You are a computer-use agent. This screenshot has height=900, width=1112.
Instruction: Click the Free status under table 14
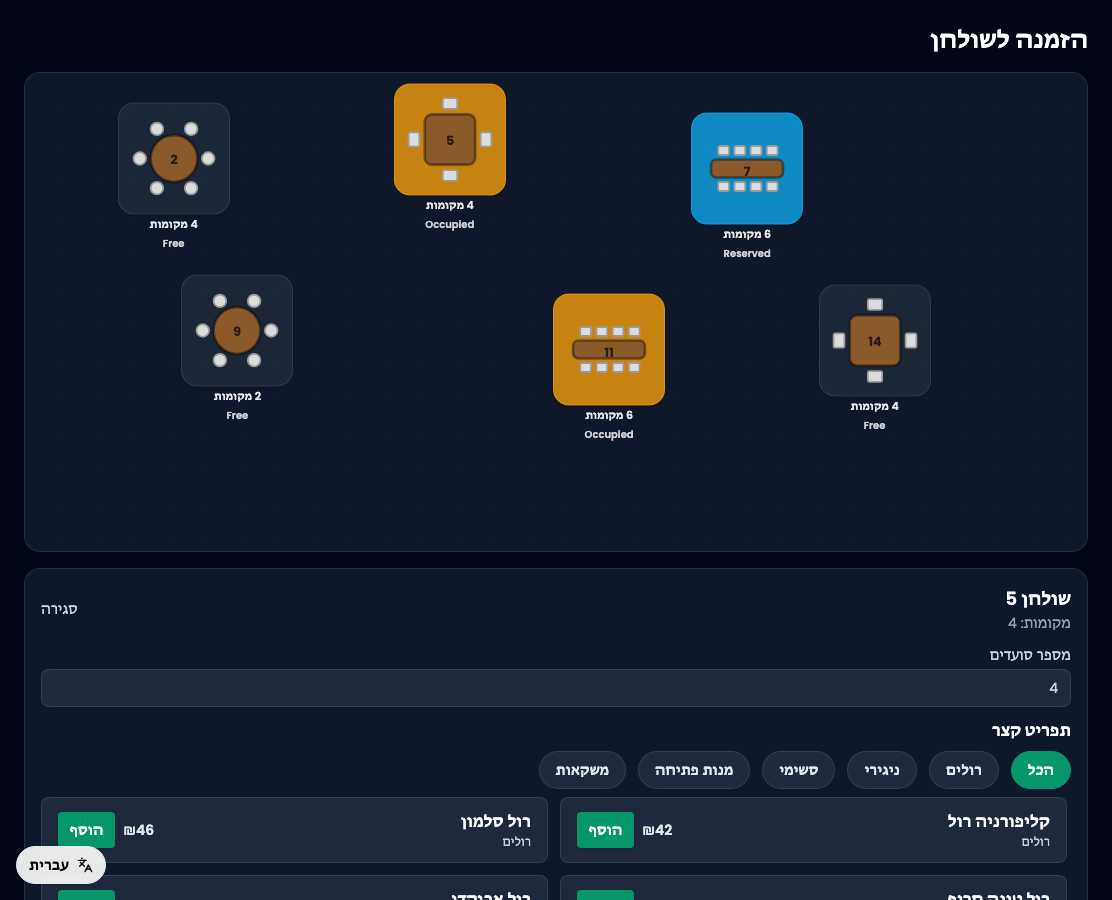[874, 426]
